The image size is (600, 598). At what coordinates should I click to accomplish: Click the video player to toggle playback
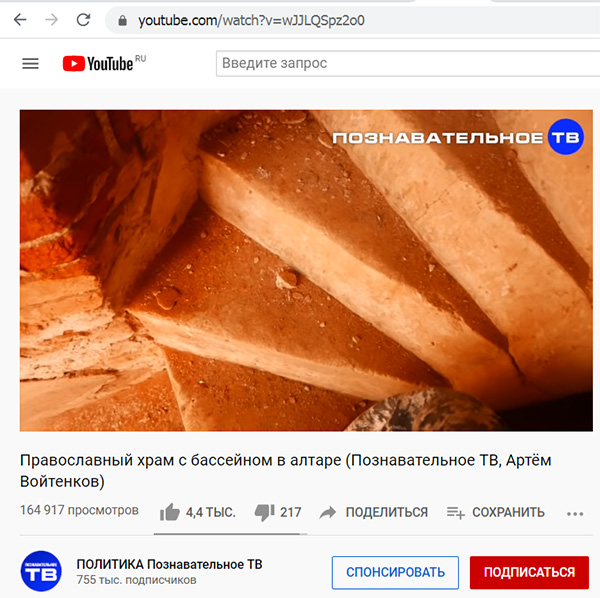306,270
